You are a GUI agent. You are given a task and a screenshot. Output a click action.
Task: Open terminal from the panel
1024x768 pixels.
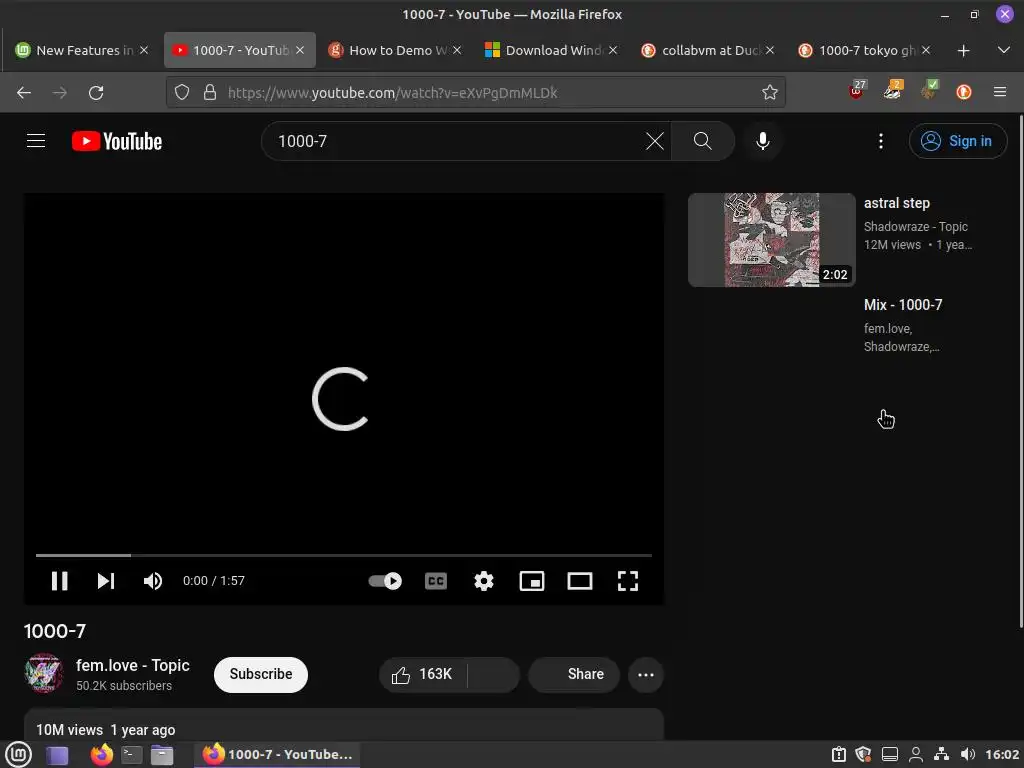point(132,755)
